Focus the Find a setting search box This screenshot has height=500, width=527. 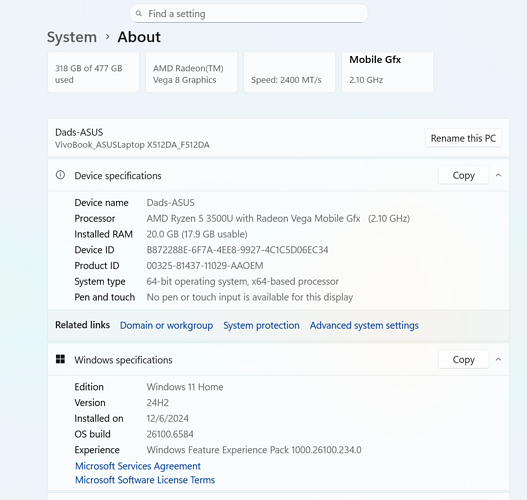[249, 14]
